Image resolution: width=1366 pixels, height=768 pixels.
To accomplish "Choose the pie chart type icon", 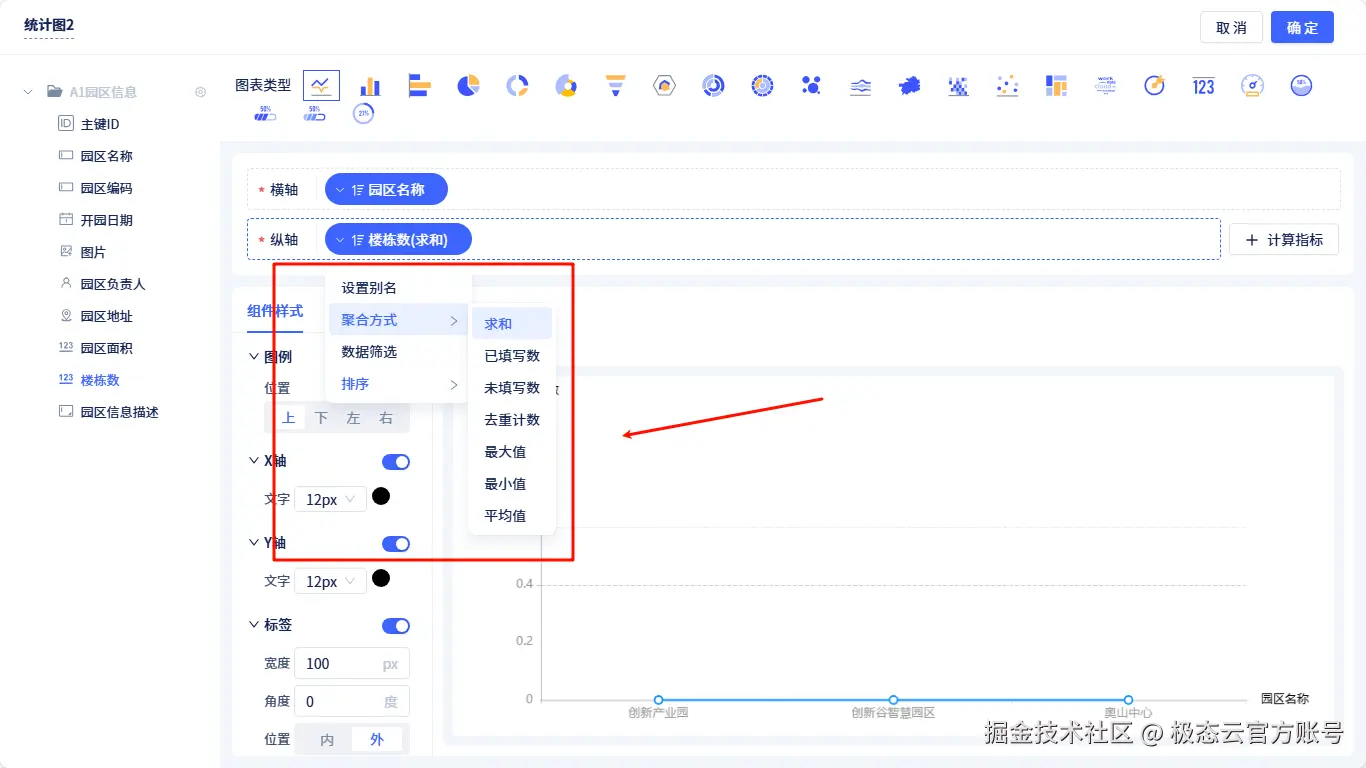I will pyautogui.click(x=468, y=86).
